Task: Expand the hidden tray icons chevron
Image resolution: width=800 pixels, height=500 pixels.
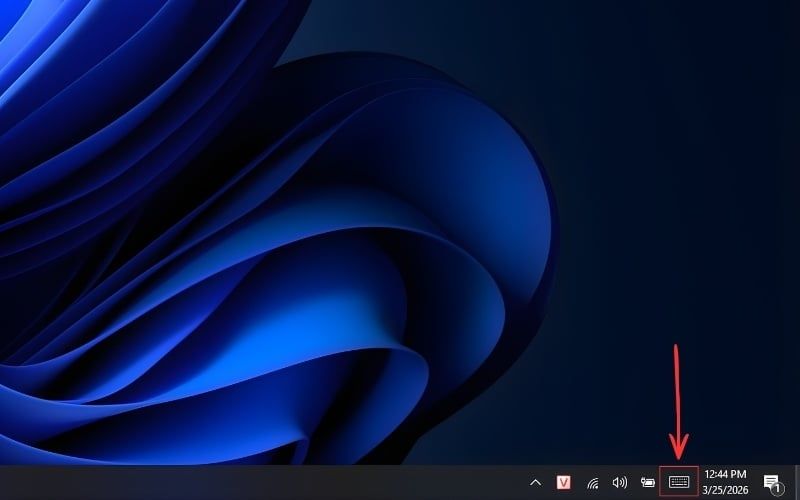Action: click(535, 482)
